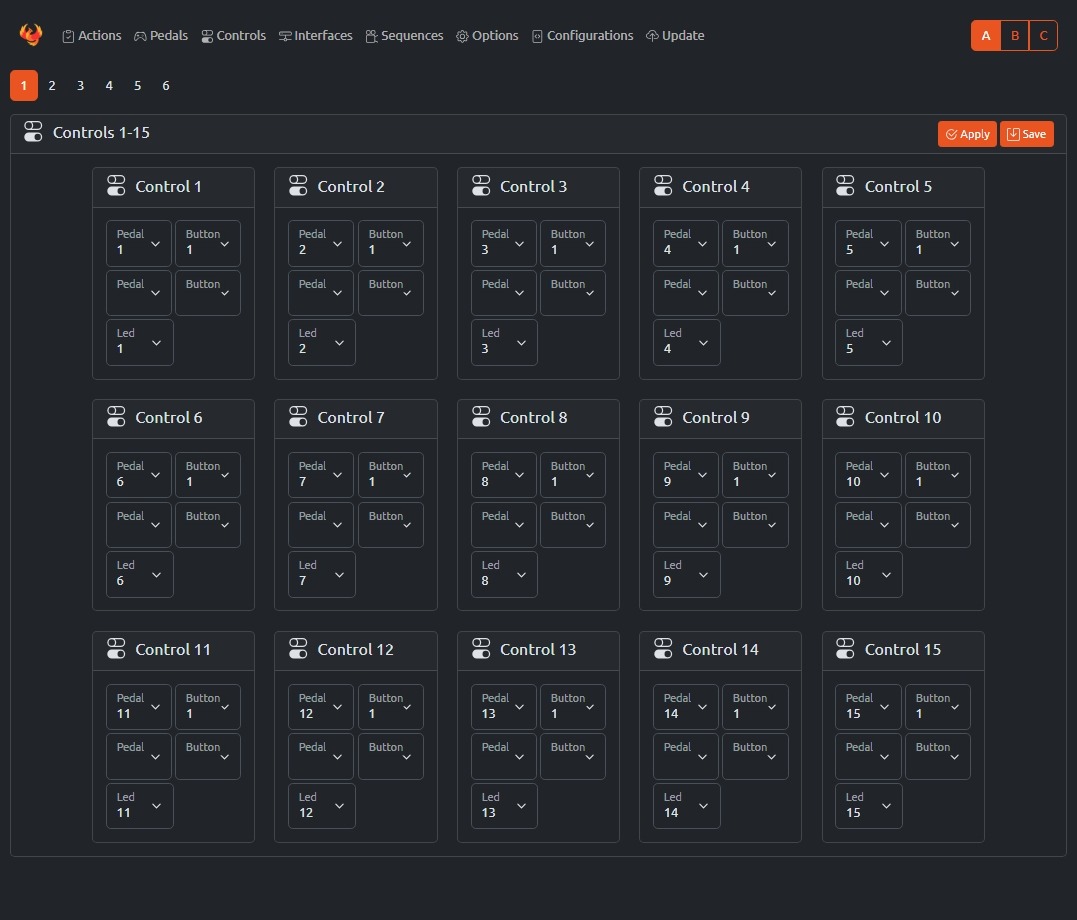Click the toggle icon in Control 5 header
The height and width of the screenshot is (920, 1077).
pos(845,186)
